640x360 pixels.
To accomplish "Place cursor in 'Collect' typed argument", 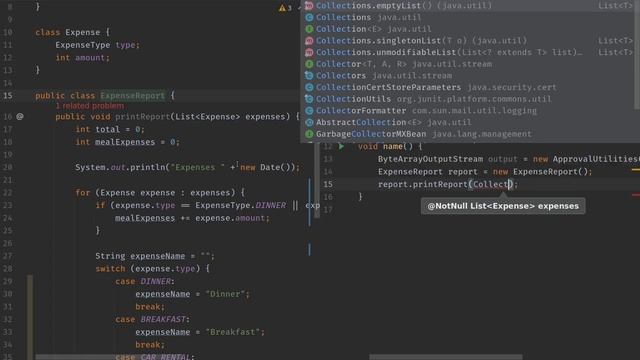I will [x=492, y=184].
